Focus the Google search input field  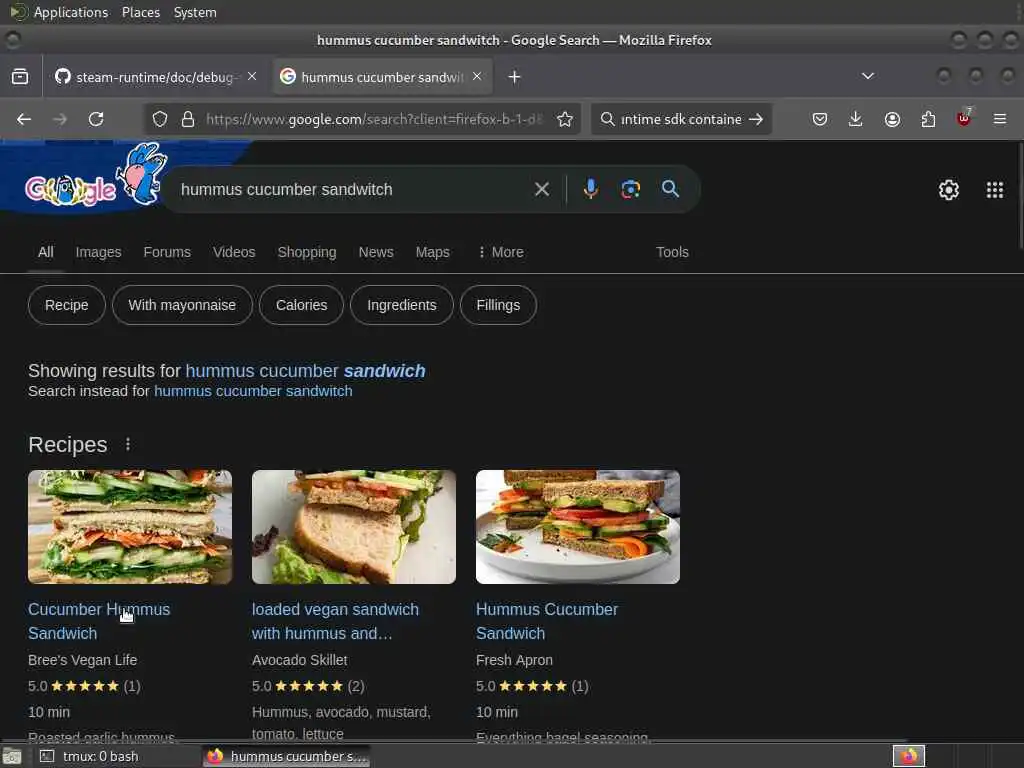pyautogui.click(x=353, y=189)
